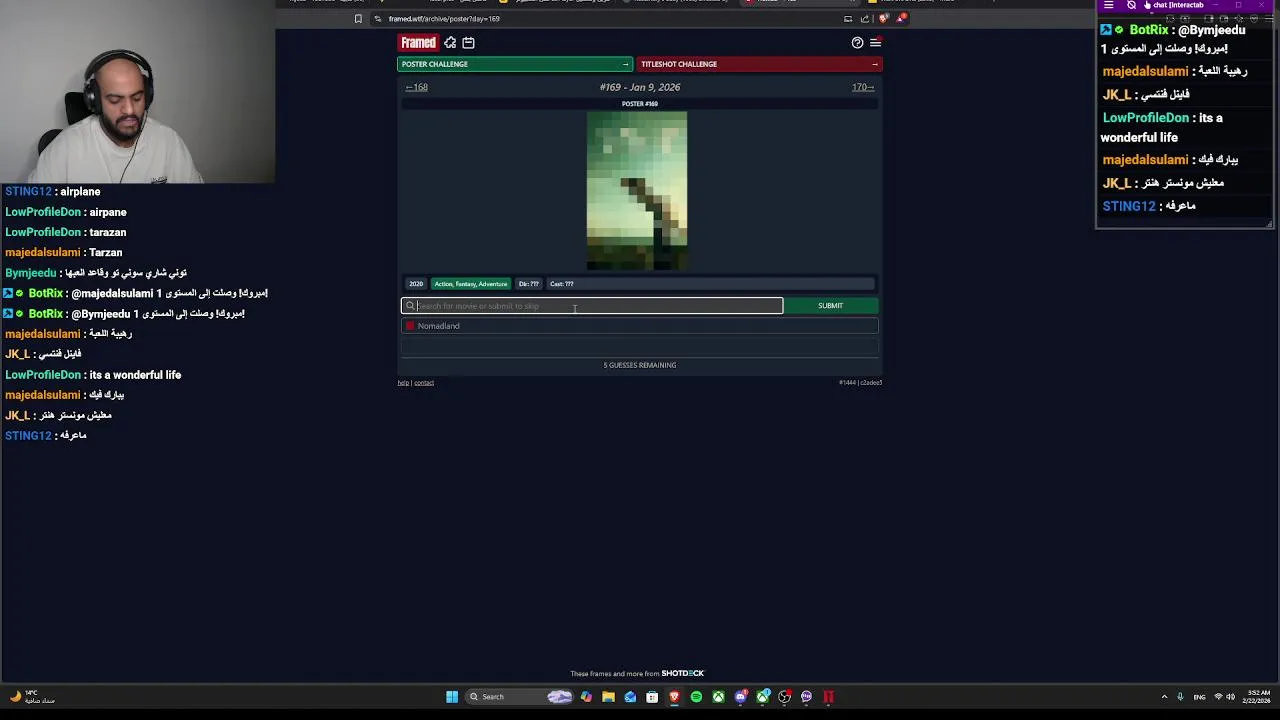Open Spotify from the taskbar
Screen dimensions: 1280x720
(x=696, y=697)
